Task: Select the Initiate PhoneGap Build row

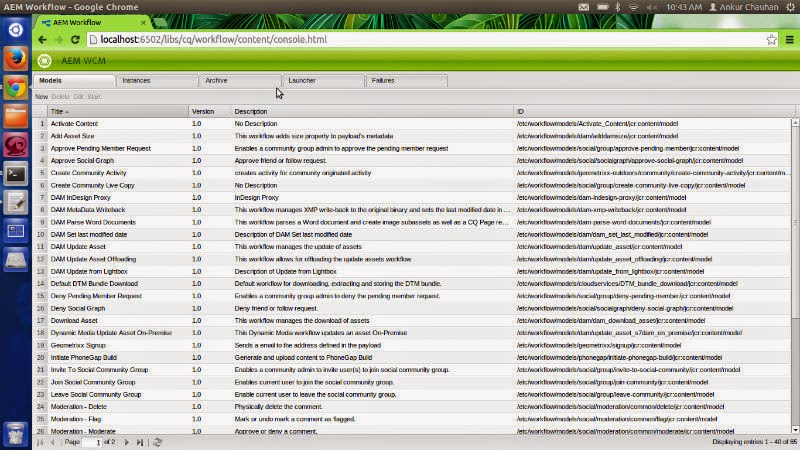Action: click(x=412, y=358)
